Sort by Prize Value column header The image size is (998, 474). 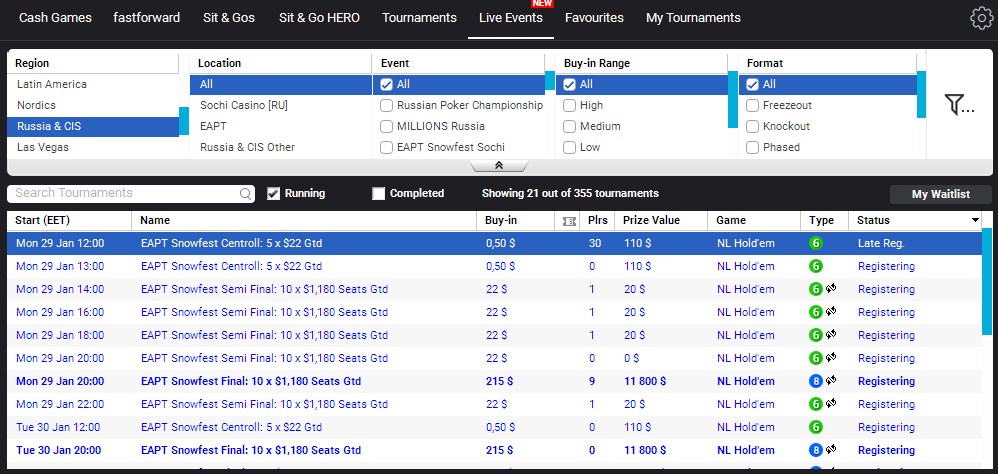click(x=661, y=220)
